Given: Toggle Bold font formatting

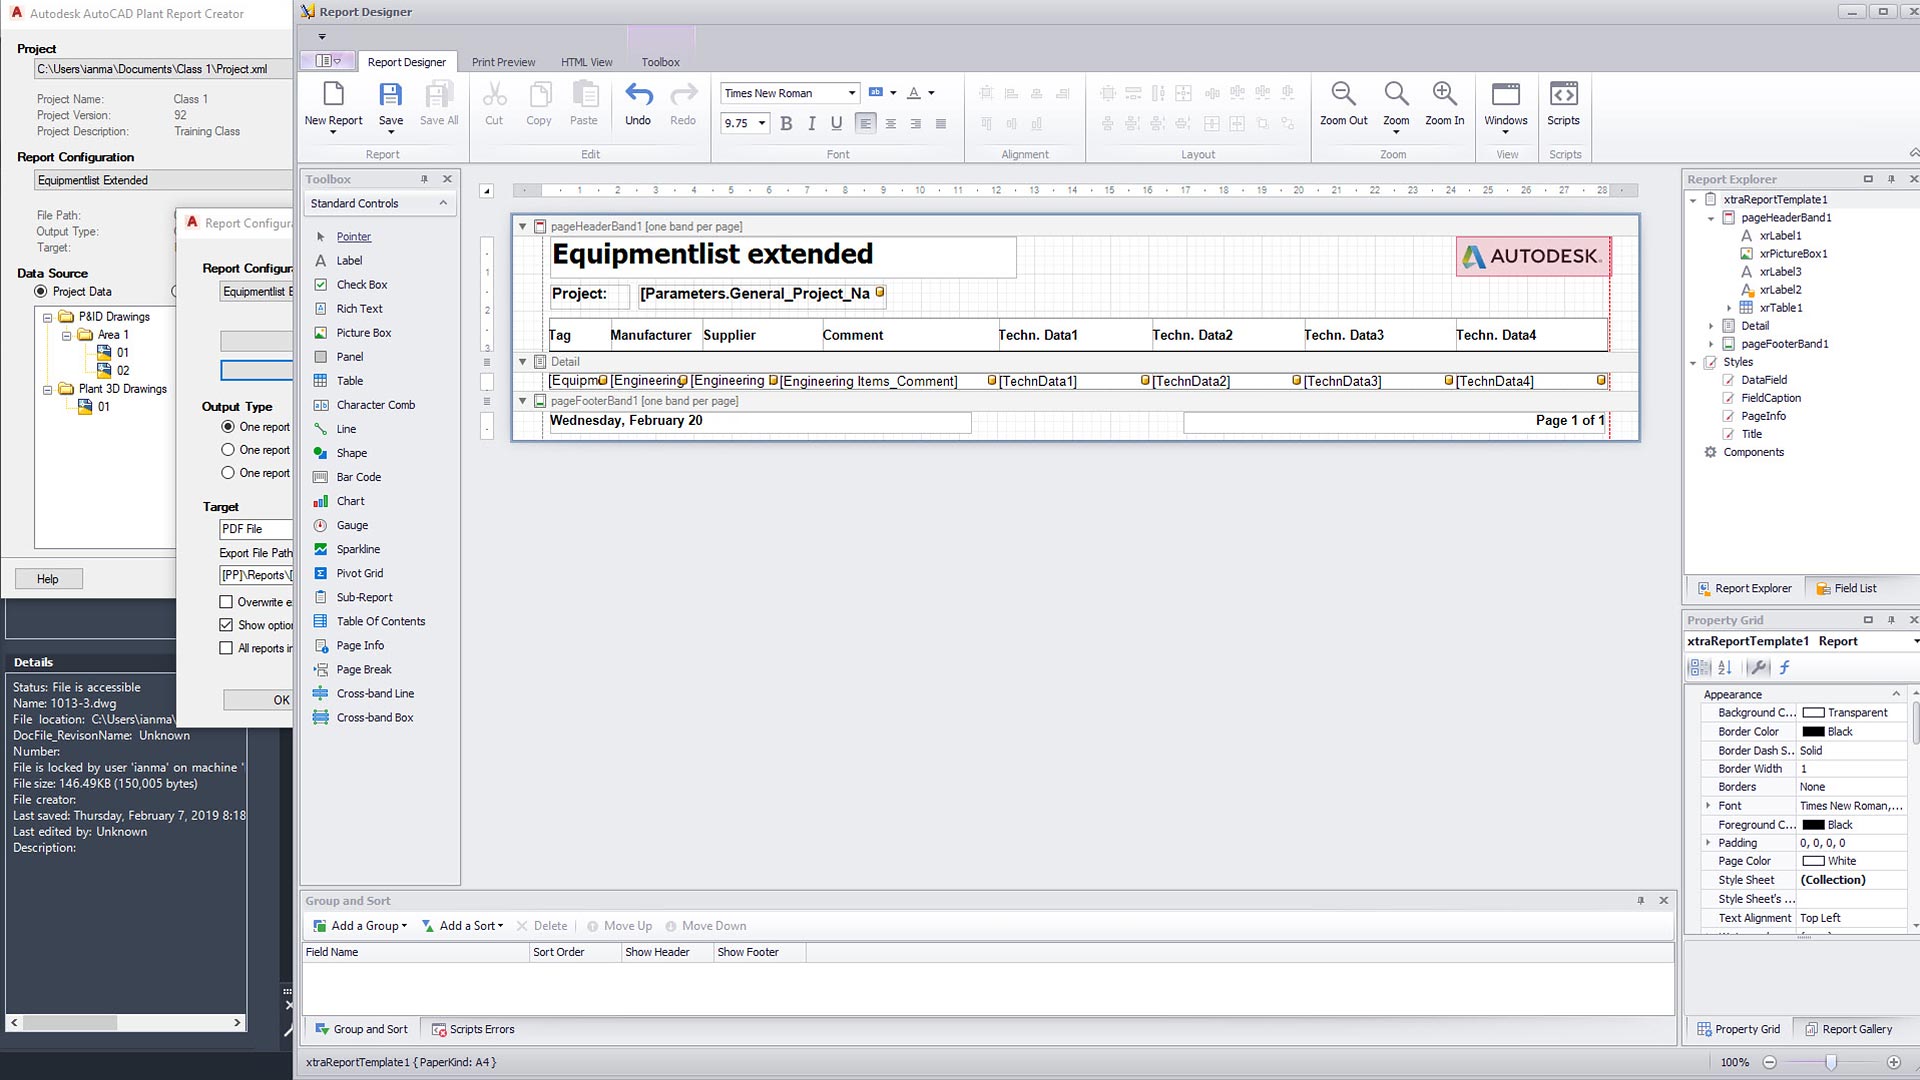Looking at the screenshot, I should point(786,123).
